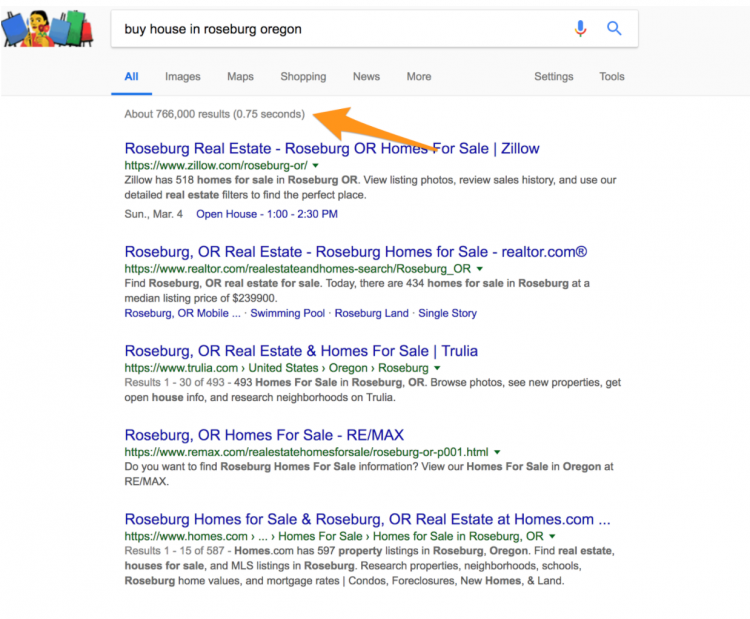
Task: Click the 'About 766,000 results' count text
Action: pyautogui.click(x=214, y=114)
